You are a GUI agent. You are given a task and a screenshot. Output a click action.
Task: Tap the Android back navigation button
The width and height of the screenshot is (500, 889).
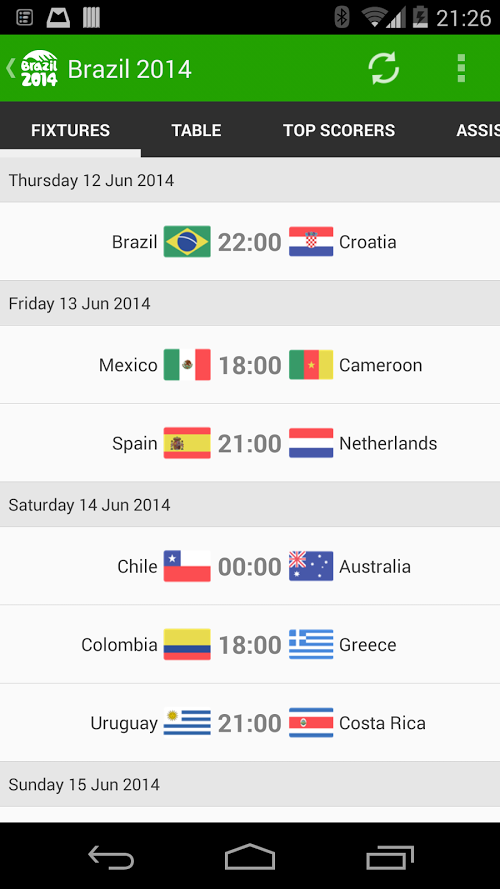click(111, 857)
